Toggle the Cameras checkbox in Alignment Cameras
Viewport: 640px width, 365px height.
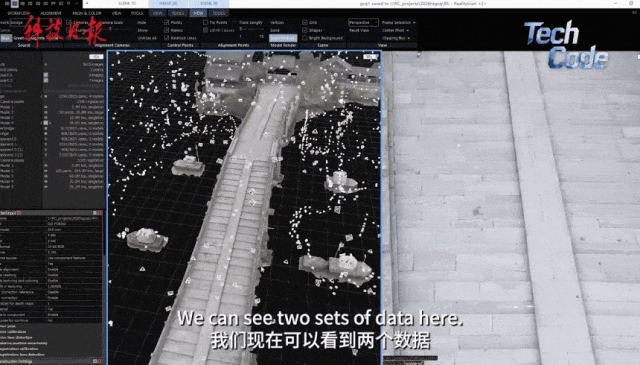pos(69,22)
